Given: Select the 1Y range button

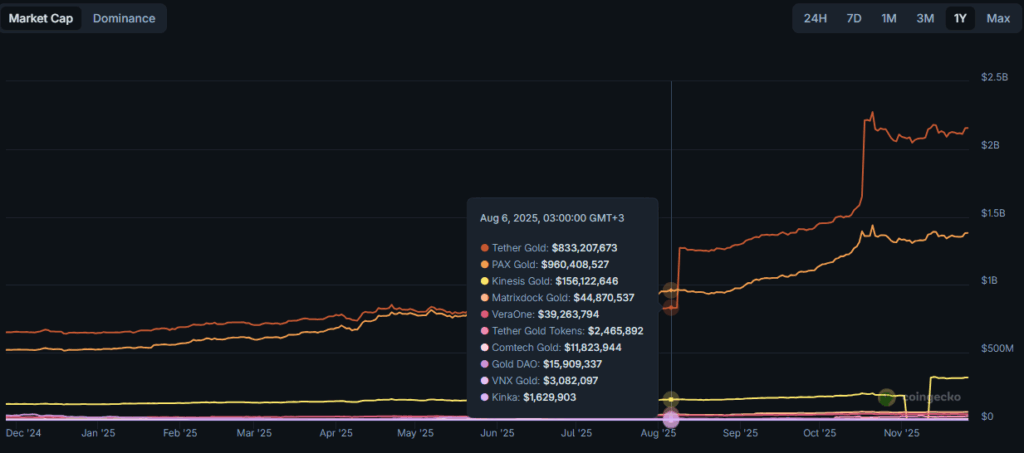Looking at the screenshot, I should tap(960, 18).
